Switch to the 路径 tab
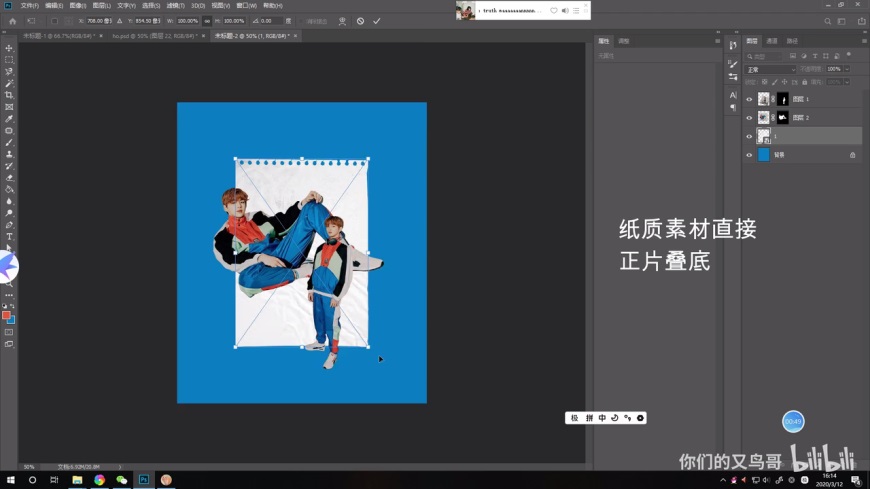 click(x=792, y=41)
